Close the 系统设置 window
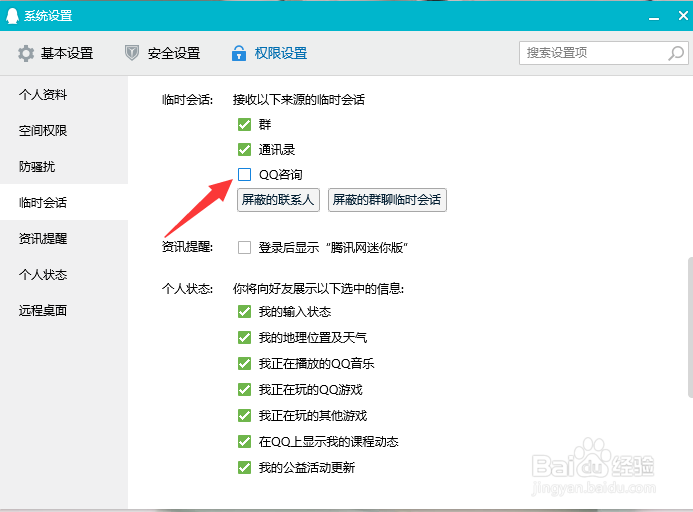Screen dimensions: 693x512 coord(683,16)
